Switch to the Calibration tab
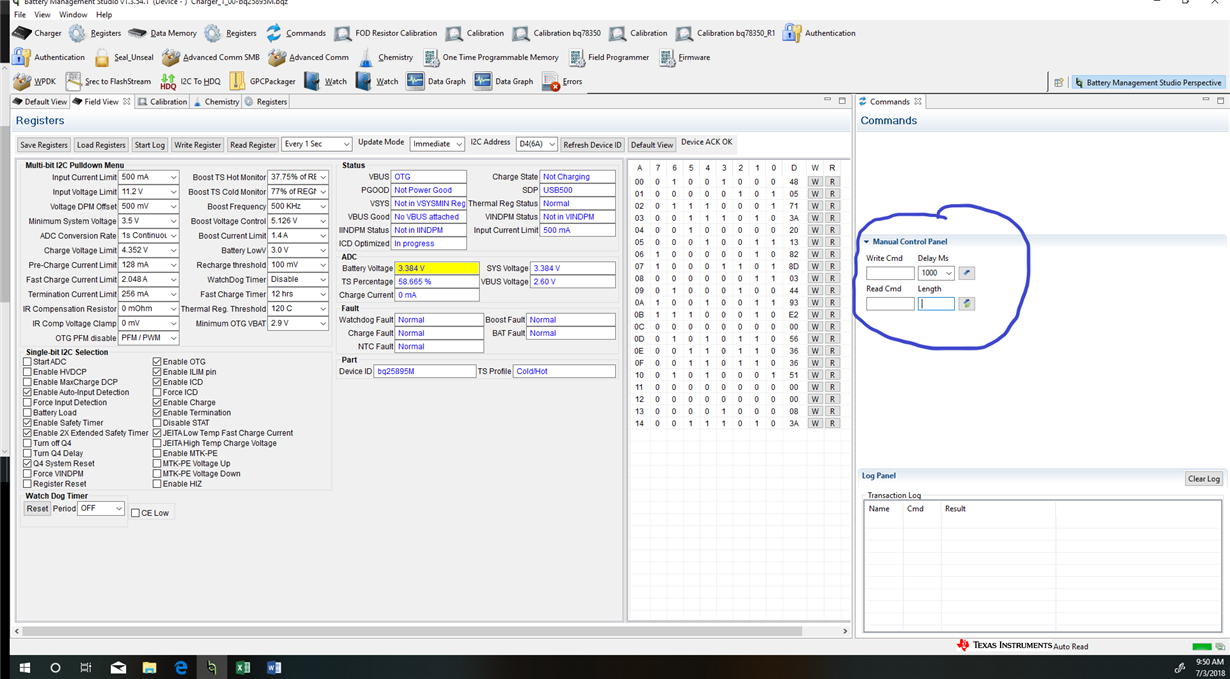 point(162,102)
